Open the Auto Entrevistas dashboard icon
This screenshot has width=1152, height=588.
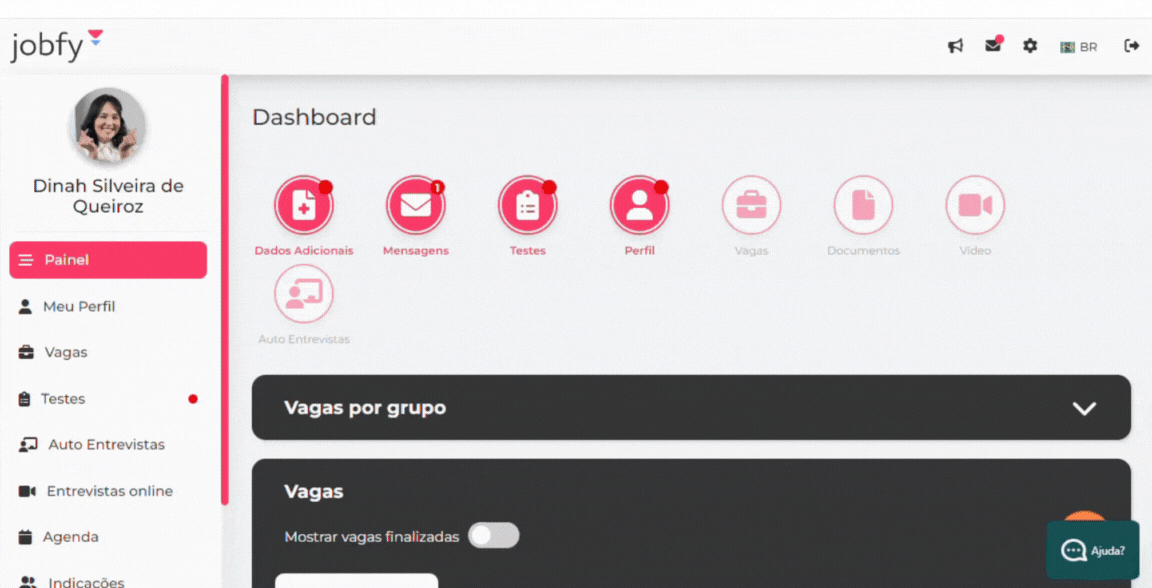(x=303, y=294)
